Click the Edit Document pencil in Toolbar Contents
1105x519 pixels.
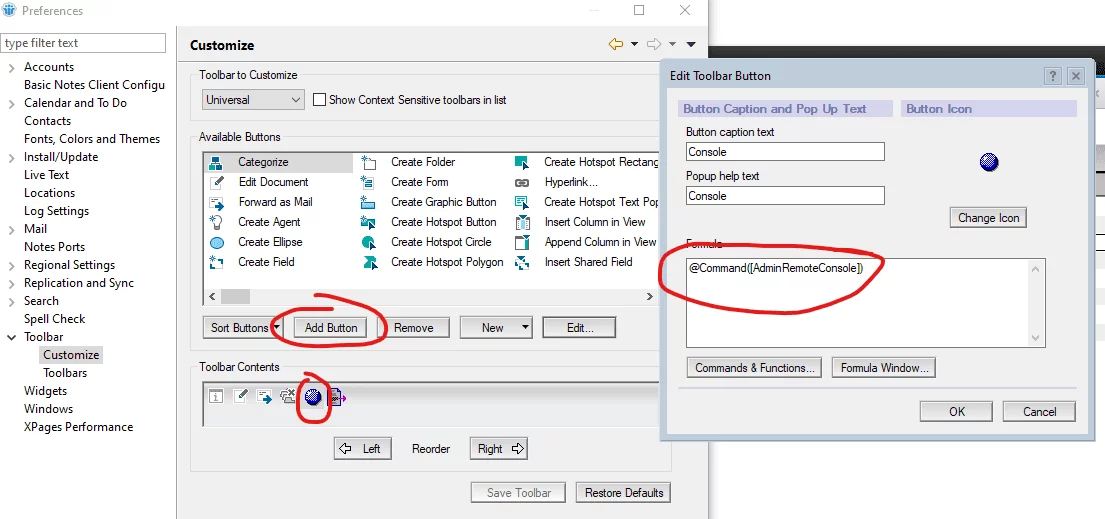[240, 397]
